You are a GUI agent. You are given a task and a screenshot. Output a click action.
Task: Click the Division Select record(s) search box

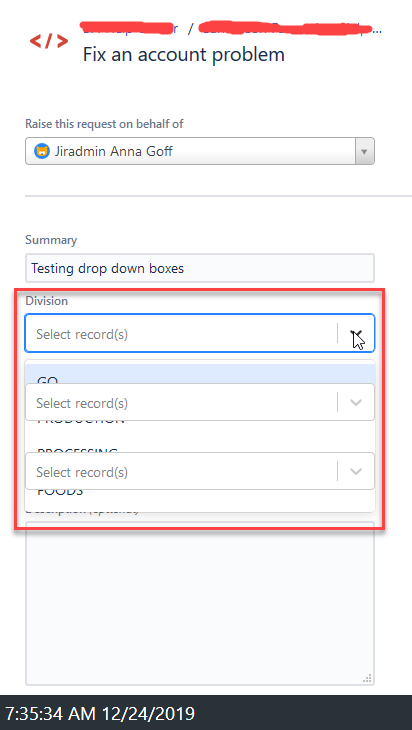tap(182, 334)
